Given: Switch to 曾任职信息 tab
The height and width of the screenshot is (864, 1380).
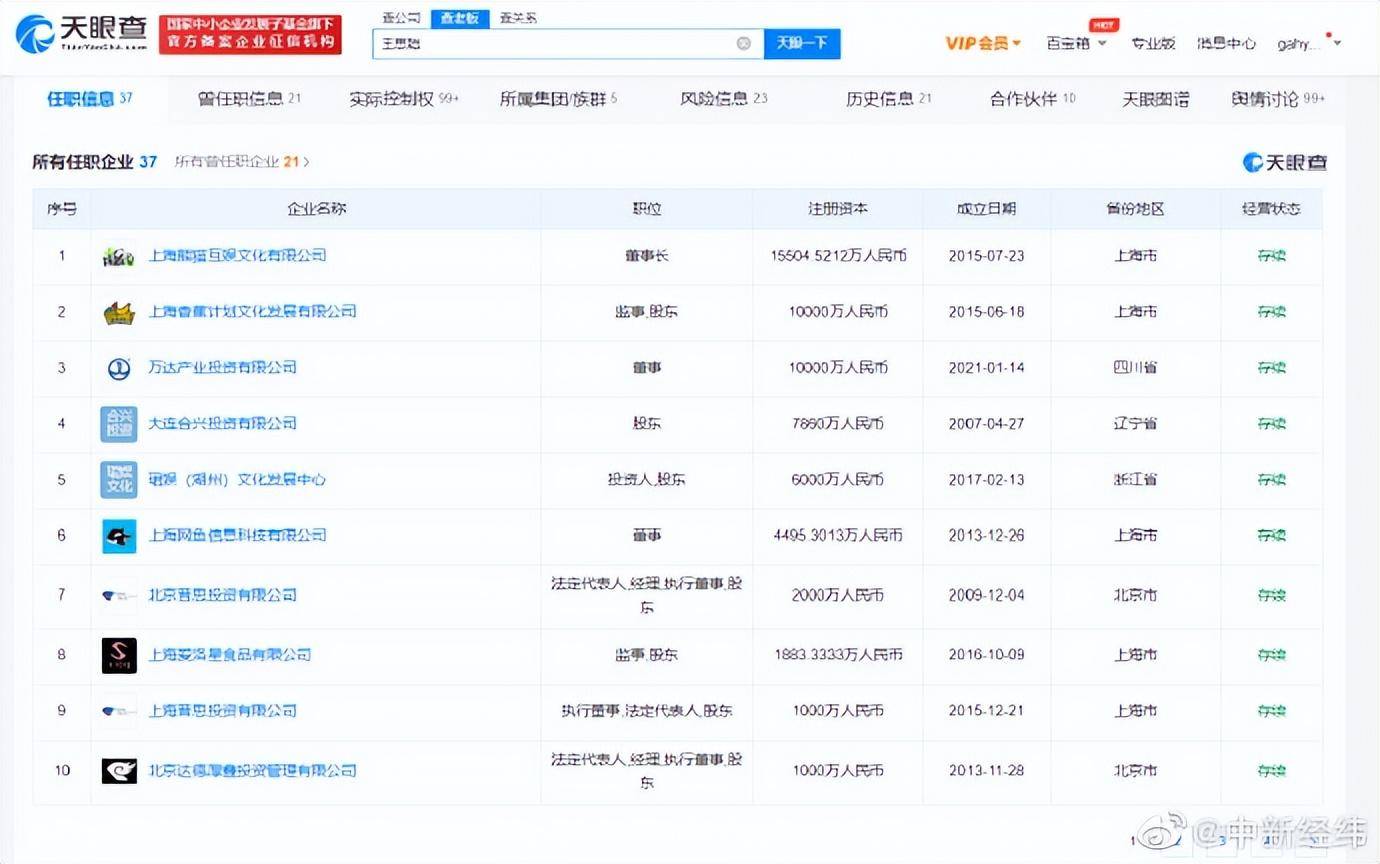Looking at the screenshot, I should (249, 99).
